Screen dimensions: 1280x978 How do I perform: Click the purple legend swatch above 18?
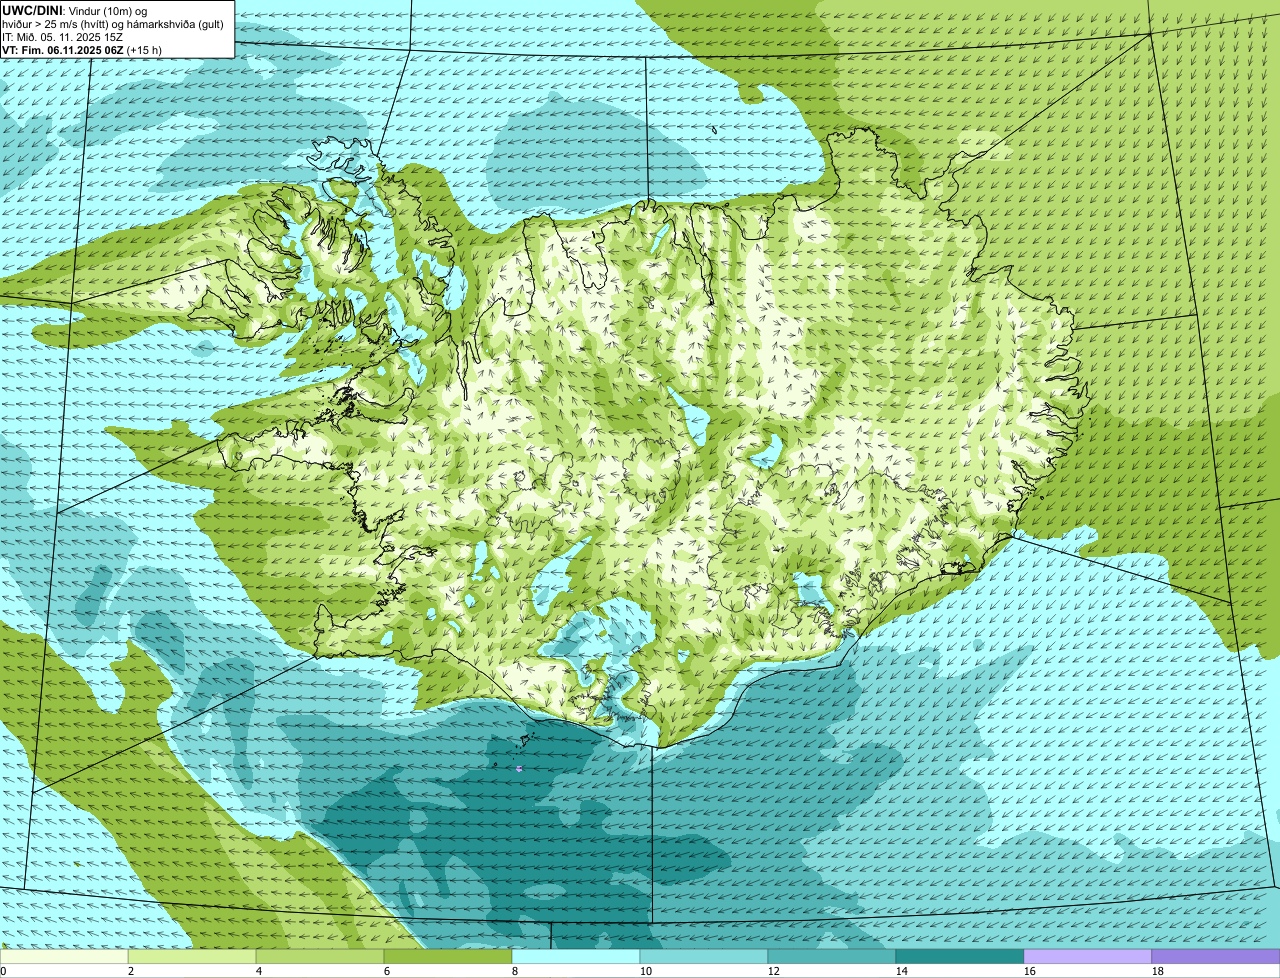point(1216,956)
